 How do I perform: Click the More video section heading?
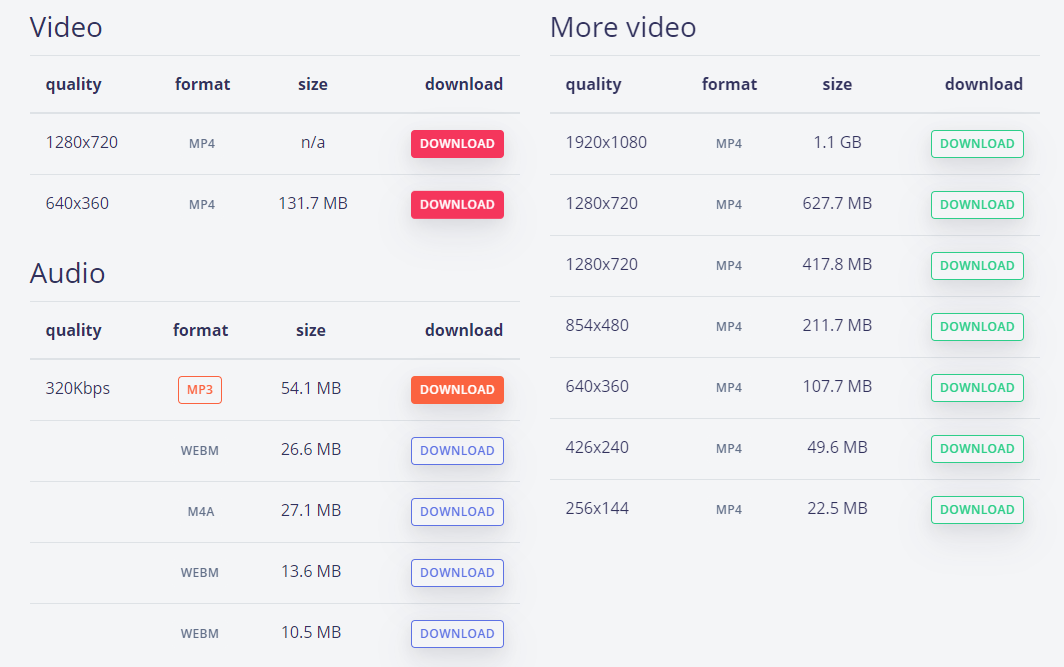(x=623, y=27)
